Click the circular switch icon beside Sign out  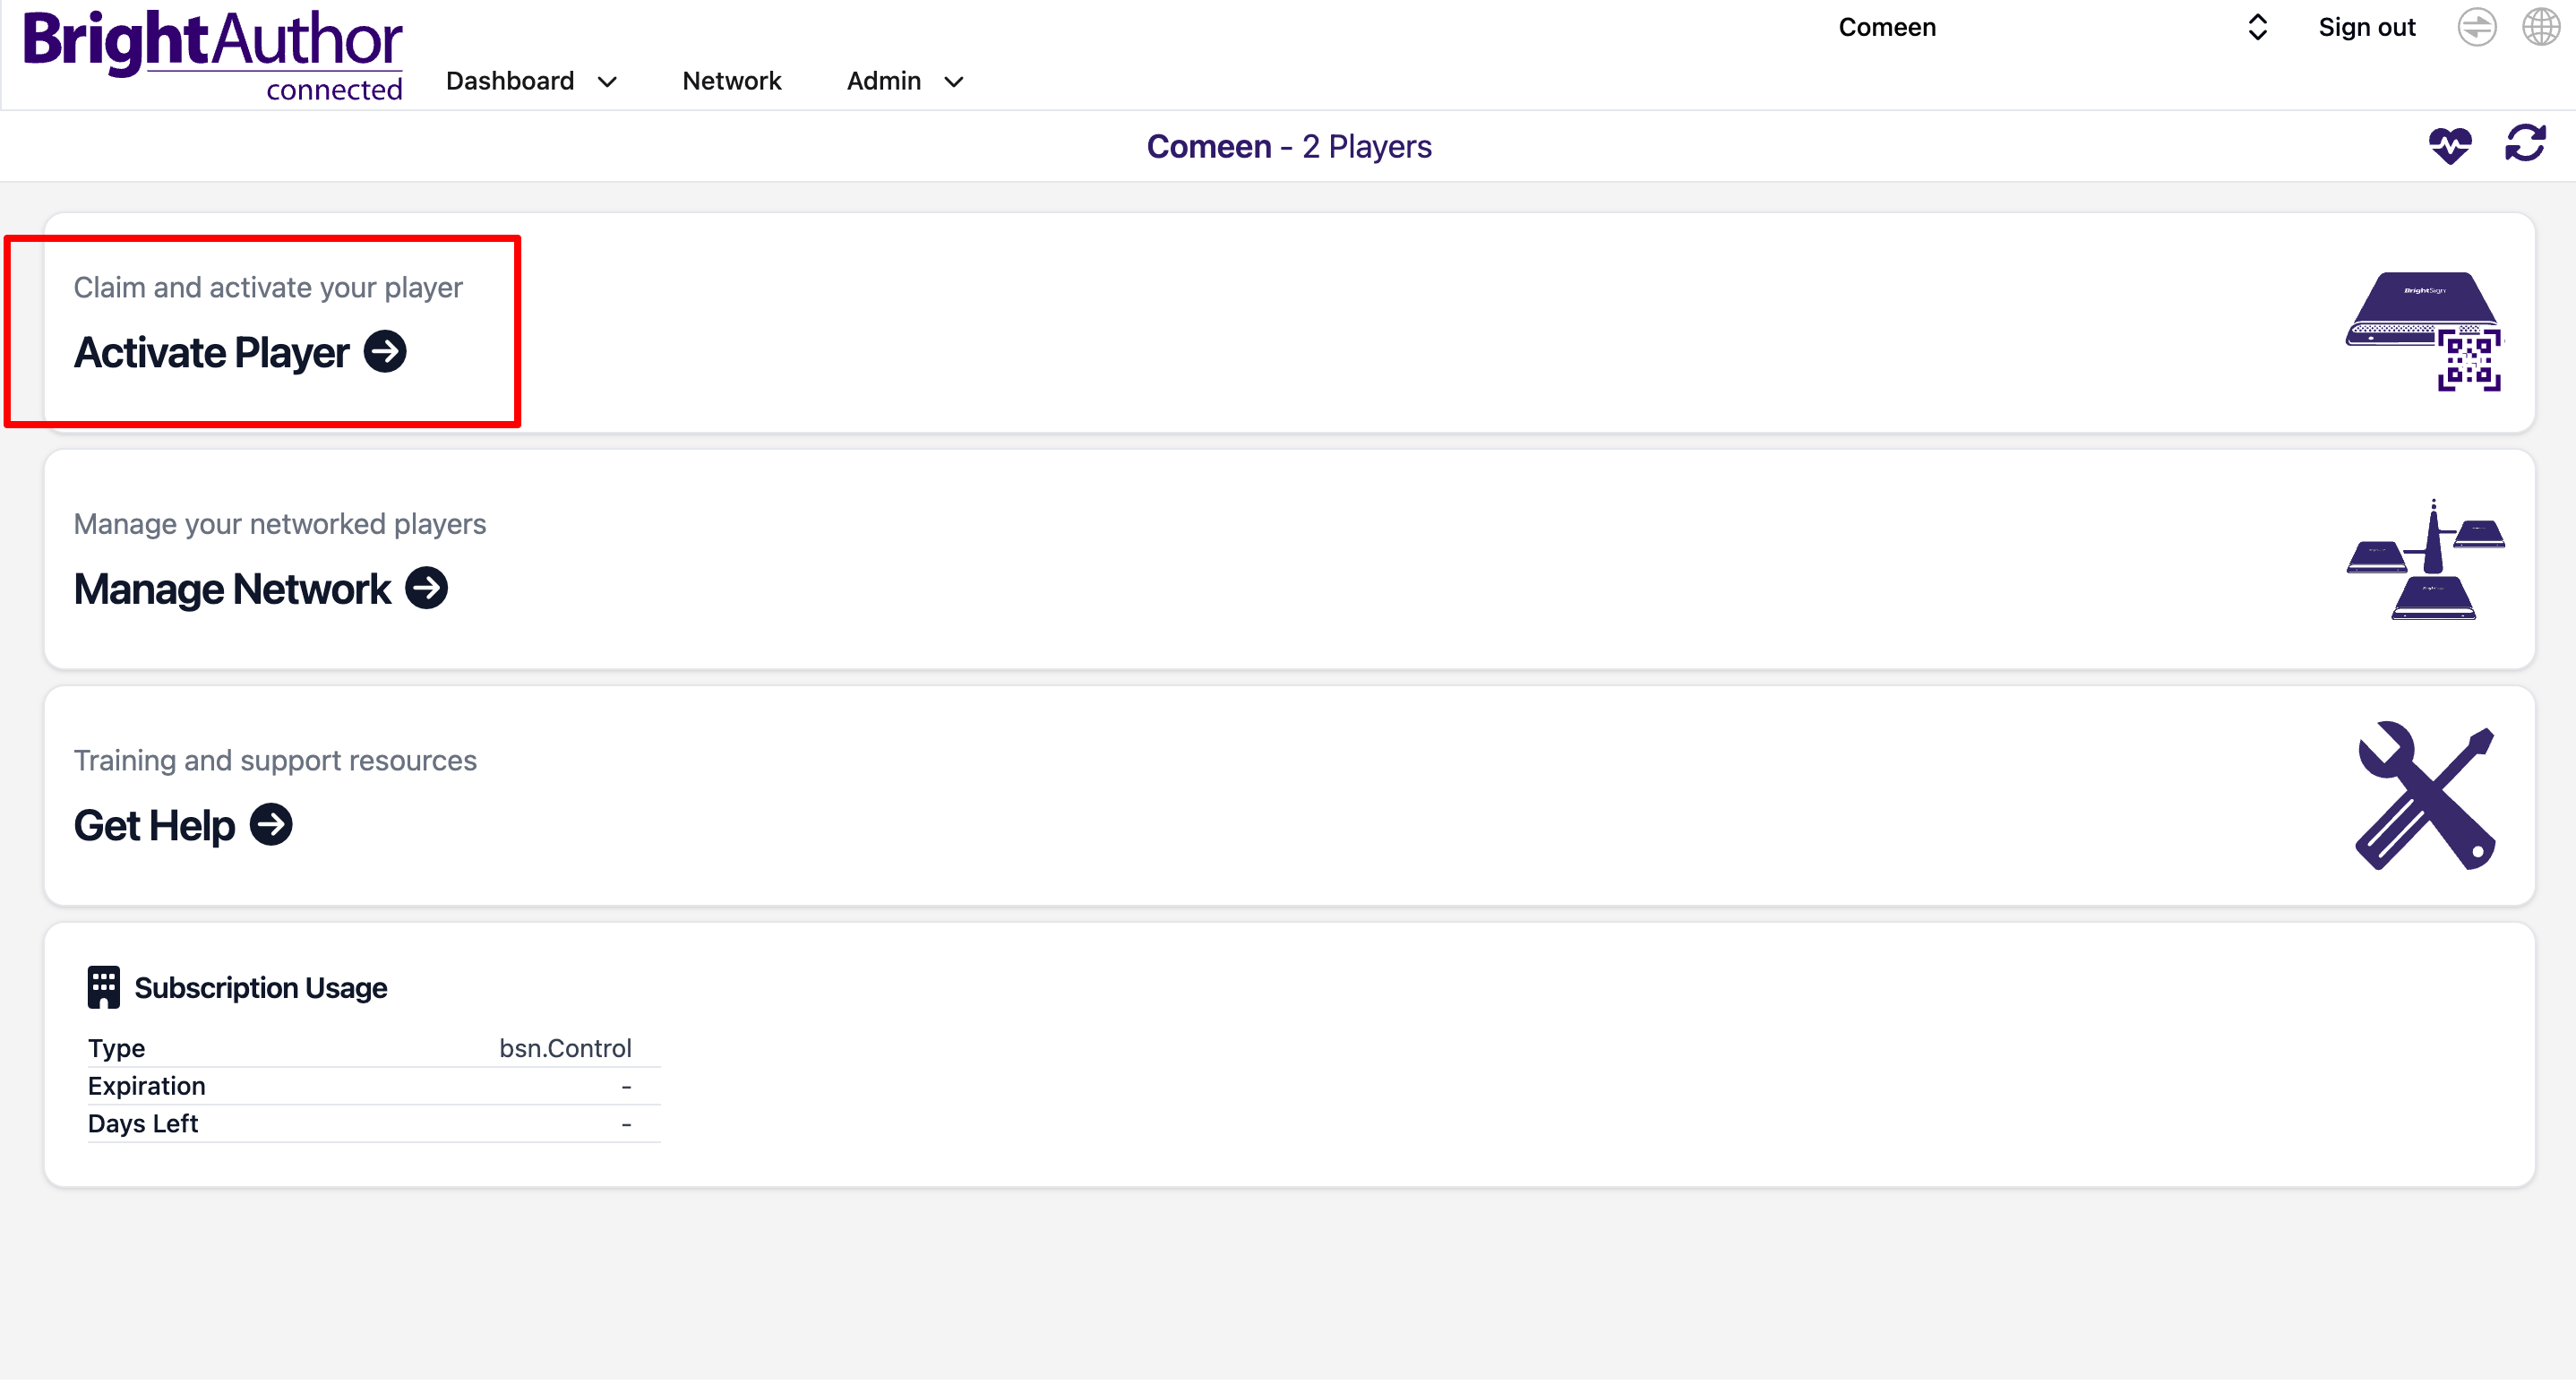[x=2476, y=27]
